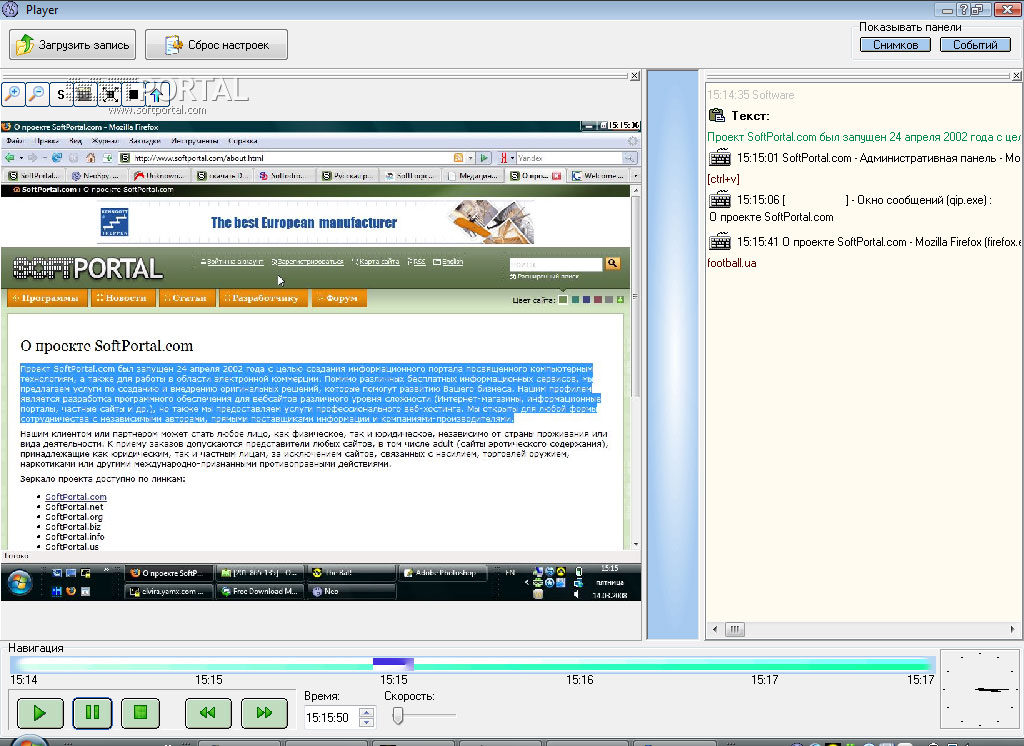The height and width of the screenshot is (746, 1024).
Task: Click Карта сайта link in snapshot header
Action: point(379,261)
